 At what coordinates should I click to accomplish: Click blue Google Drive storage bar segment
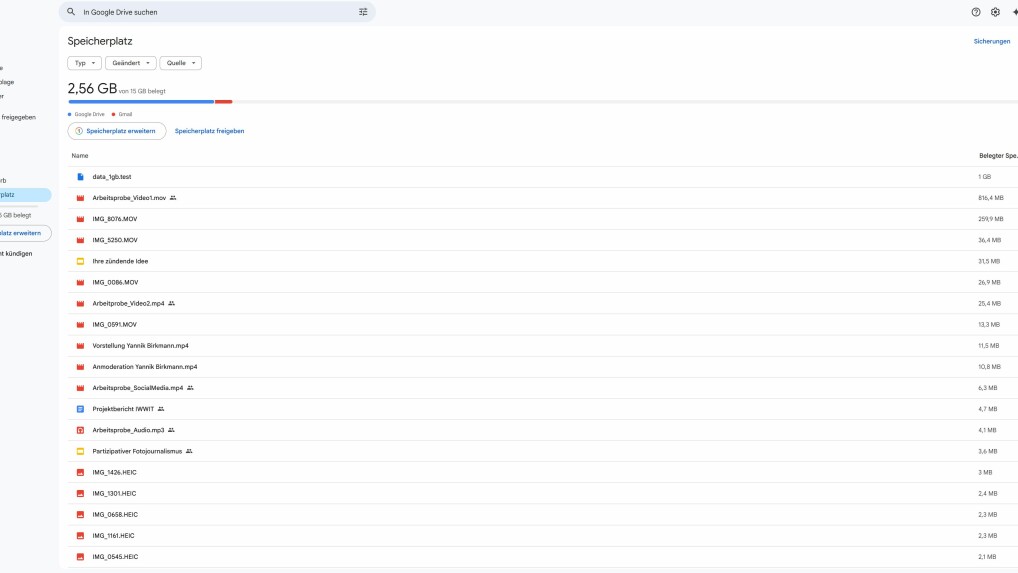141,102
